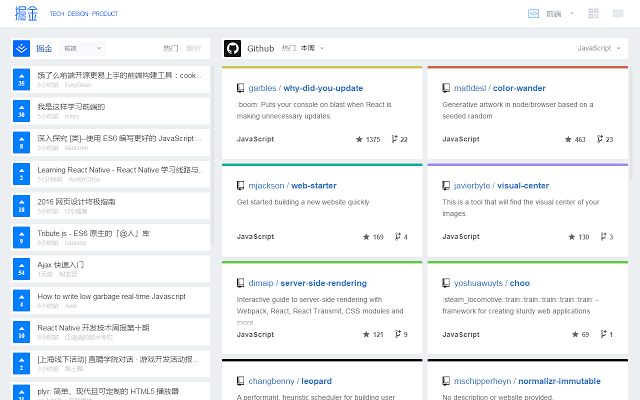The width and height of the screenshot is (640, 400).
Task: Open changbenny / leopard repository
Action: click(290, 381)
